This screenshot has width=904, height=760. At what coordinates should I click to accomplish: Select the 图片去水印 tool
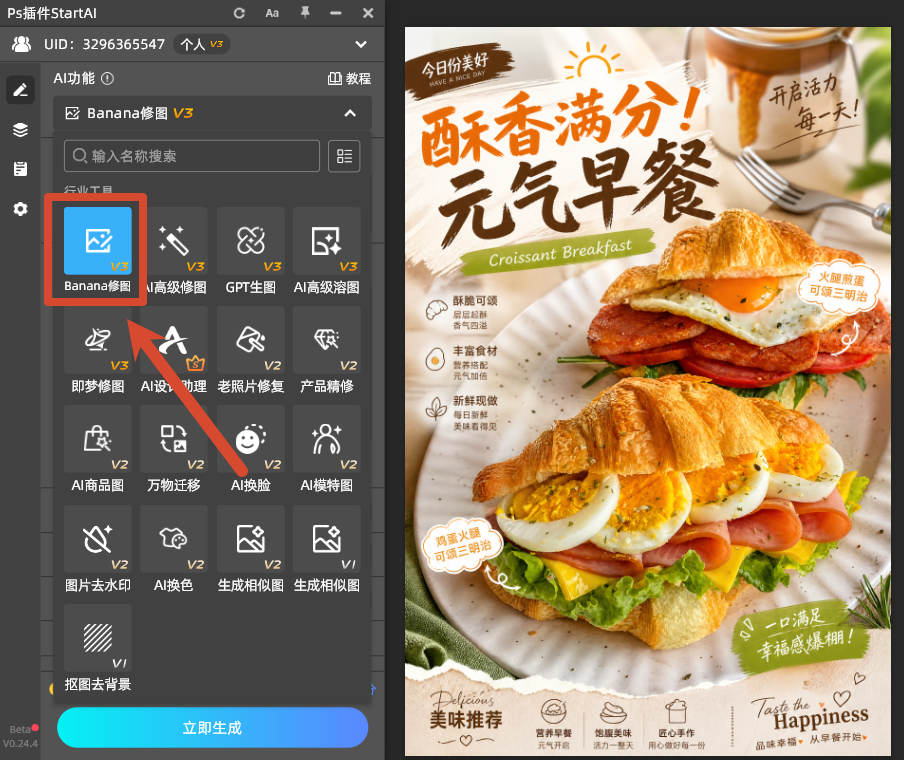[97, 549]
